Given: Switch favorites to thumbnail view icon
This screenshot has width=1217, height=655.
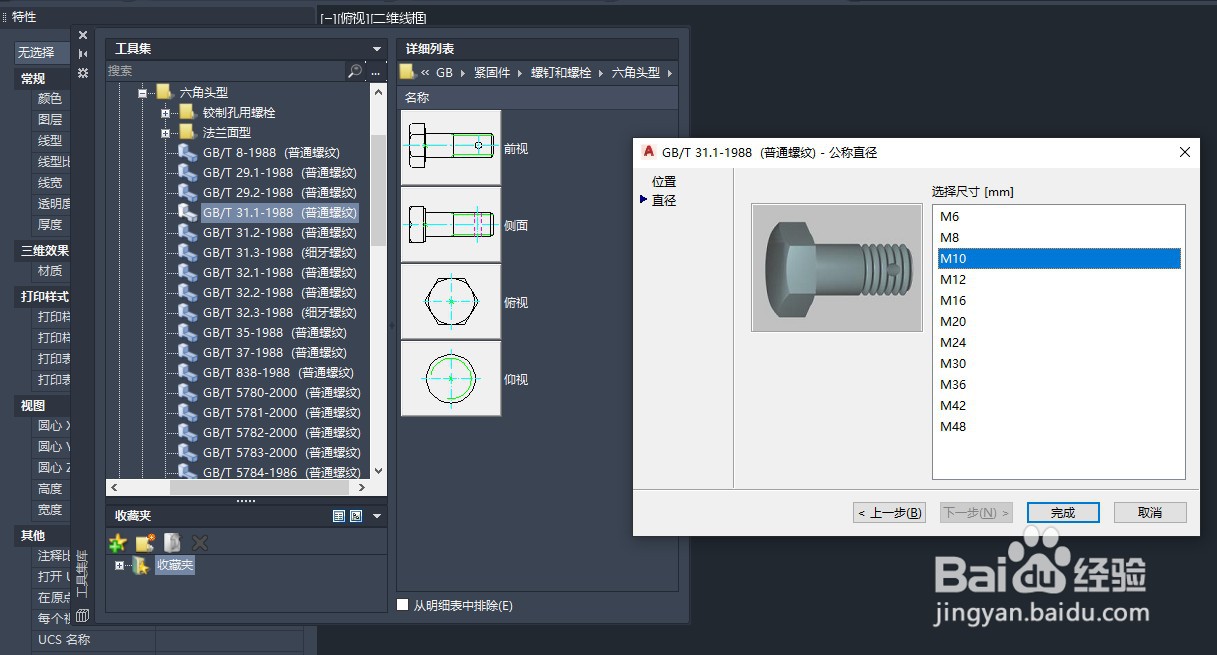Looking at the screenshot, I should 356,516.
